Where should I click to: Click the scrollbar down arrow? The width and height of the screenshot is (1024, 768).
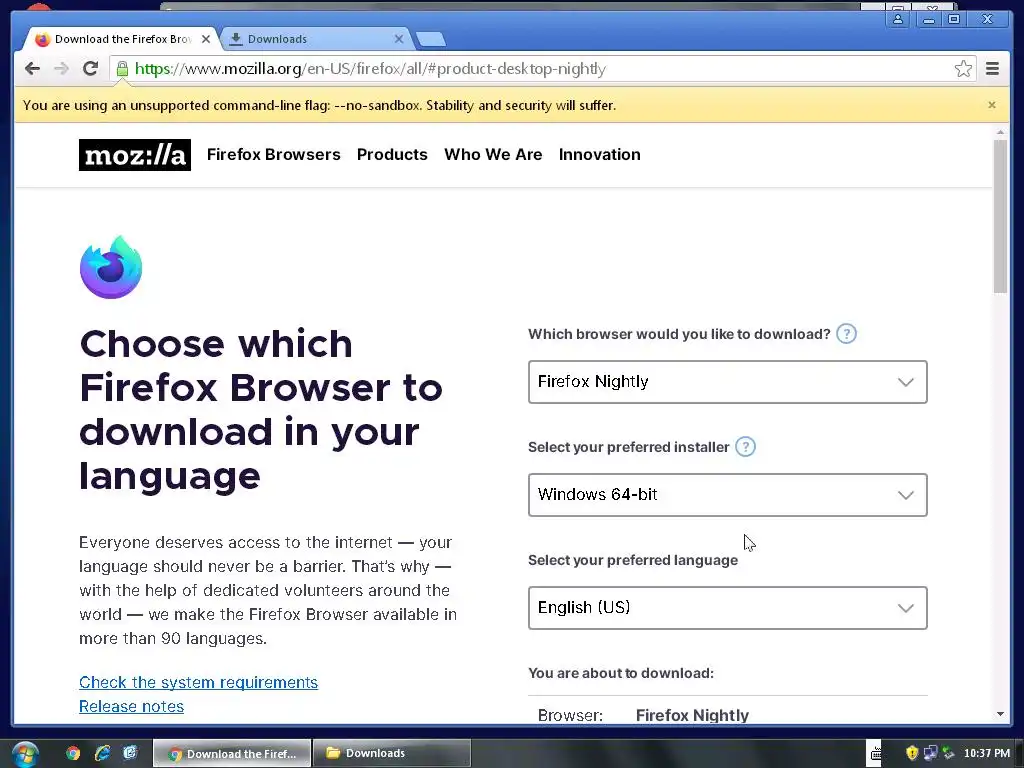click(x=1000, y=714)
